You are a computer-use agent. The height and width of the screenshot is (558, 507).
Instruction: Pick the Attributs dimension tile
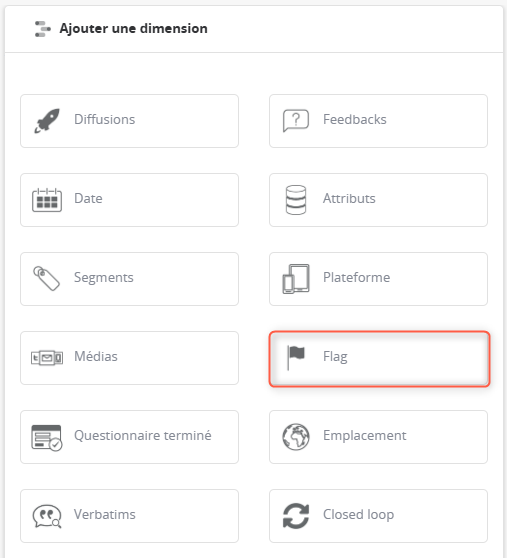[x=378, y=200]
